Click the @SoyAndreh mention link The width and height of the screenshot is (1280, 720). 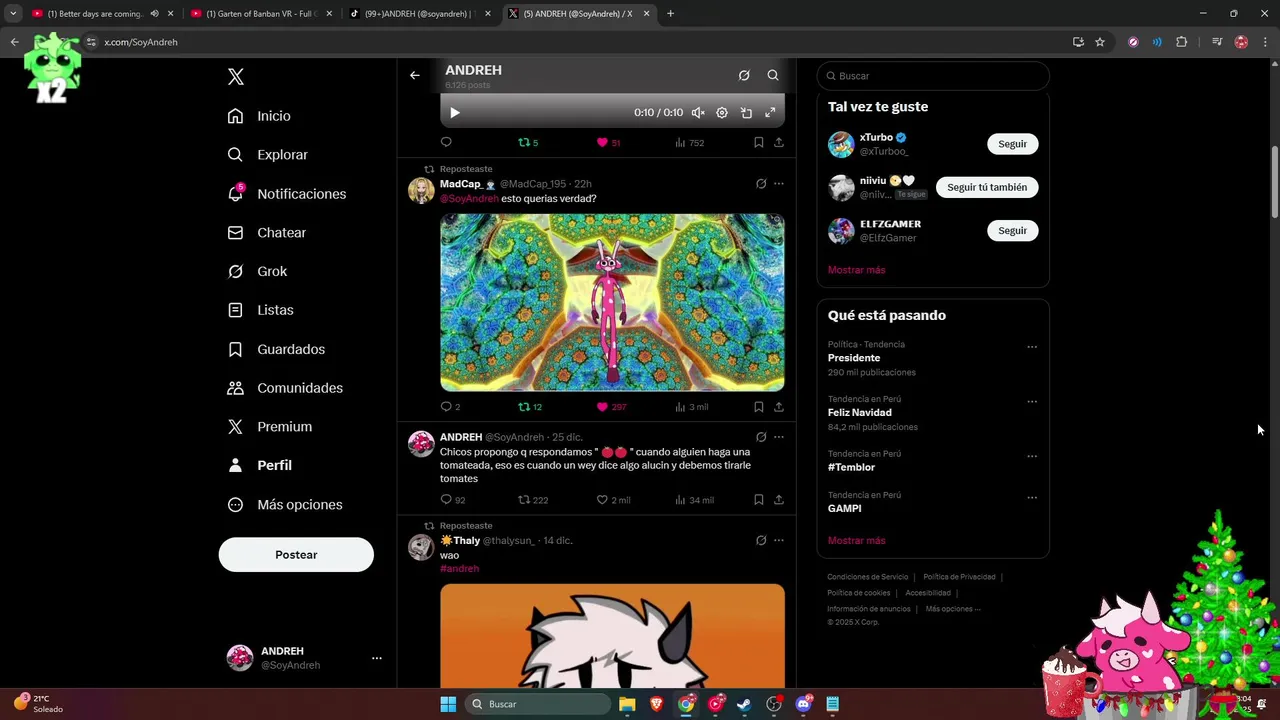click(x=469, y=199)
